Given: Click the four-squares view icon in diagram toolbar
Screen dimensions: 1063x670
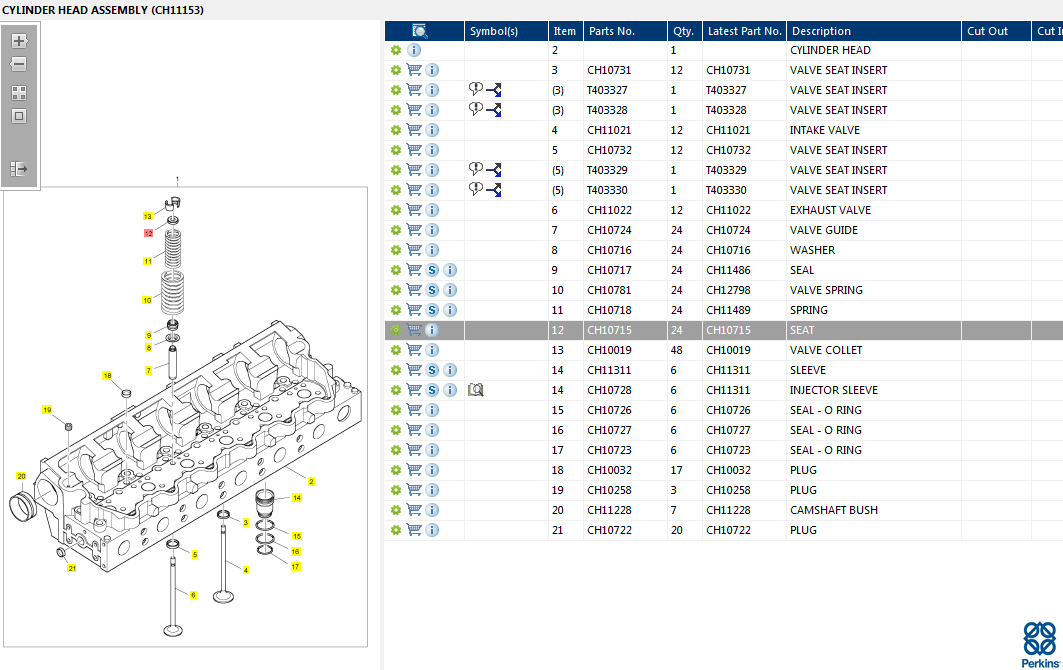Looking at the screenshot, I should pos(19,92).
